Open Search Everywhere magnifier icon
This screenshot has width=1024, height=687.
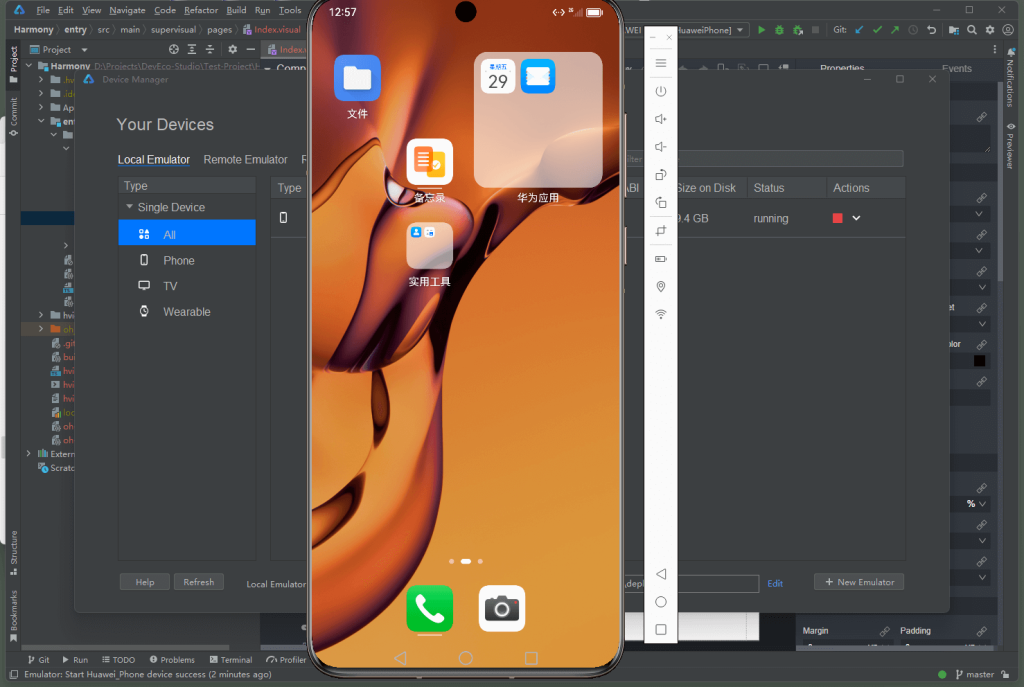(972, 30)
